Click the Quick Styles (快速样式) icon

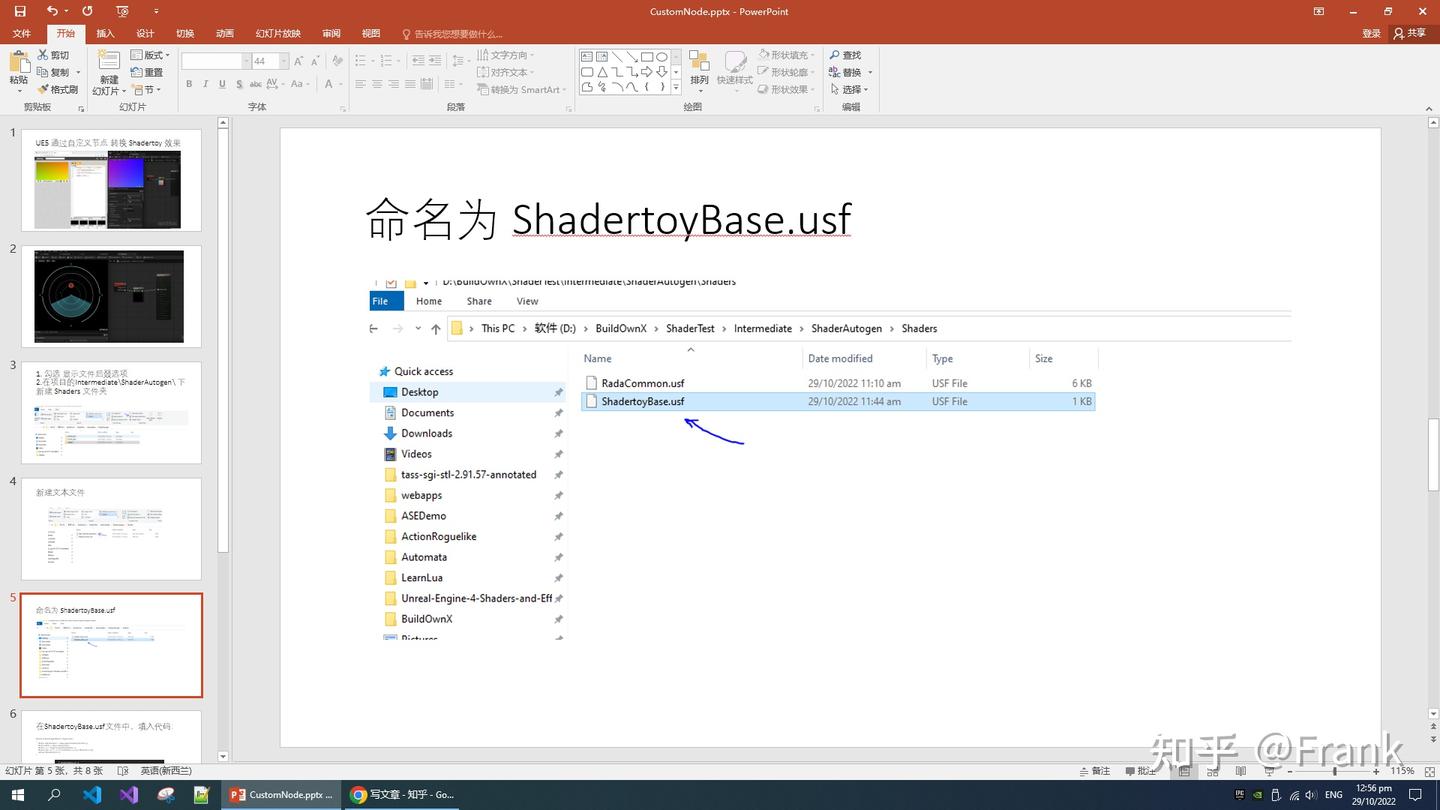tap(736, 70)
